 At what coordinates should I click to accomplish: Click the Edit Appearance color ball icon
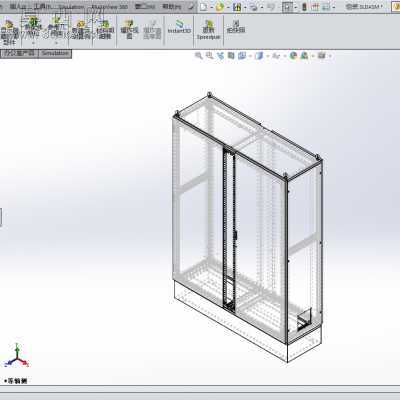(293, 56)
